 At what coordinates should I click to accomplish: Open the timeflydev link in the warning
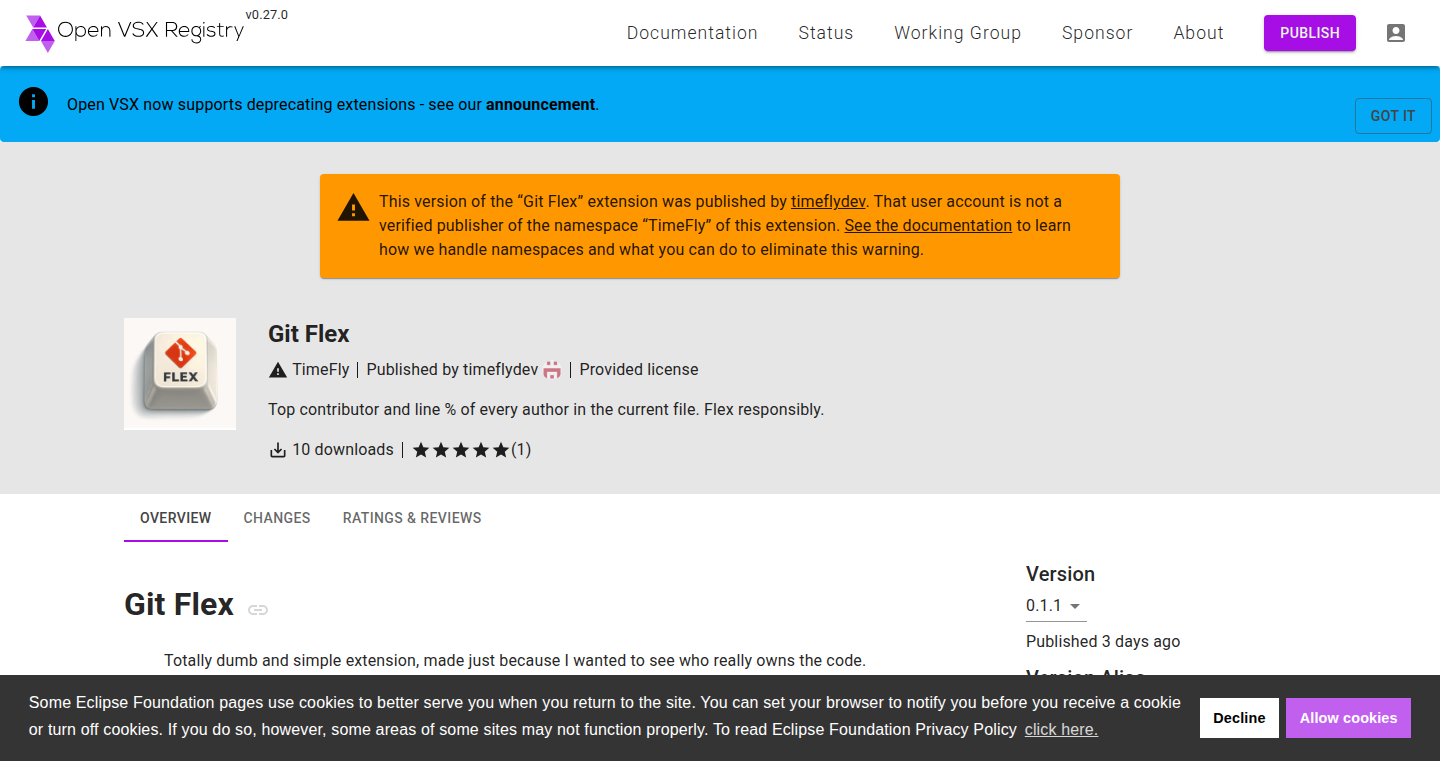828,202
